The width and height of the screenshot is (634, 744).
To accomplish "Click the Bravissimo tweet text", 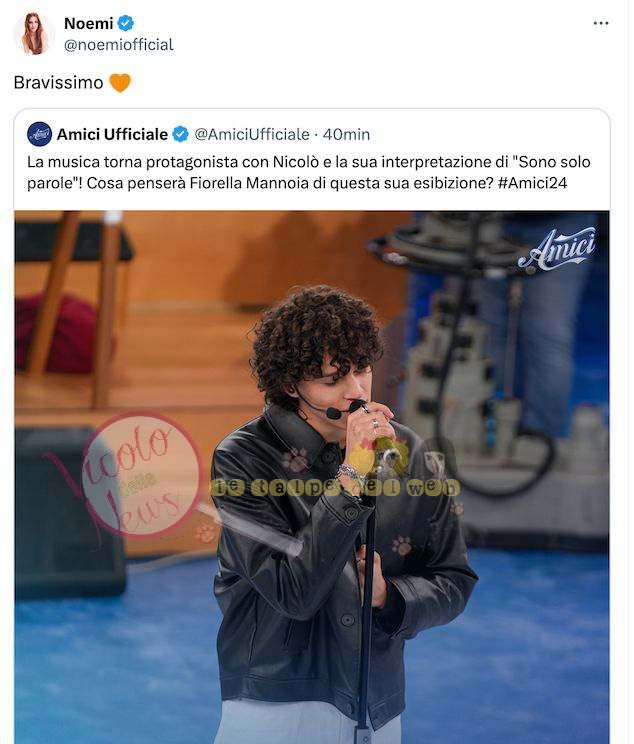I will (x=58, y=83).
